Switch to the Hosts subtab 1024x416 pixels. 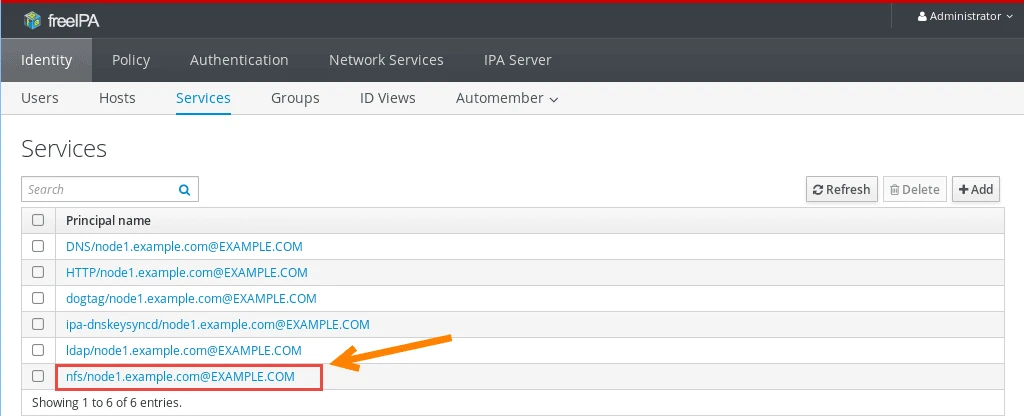tap(117, 98)
